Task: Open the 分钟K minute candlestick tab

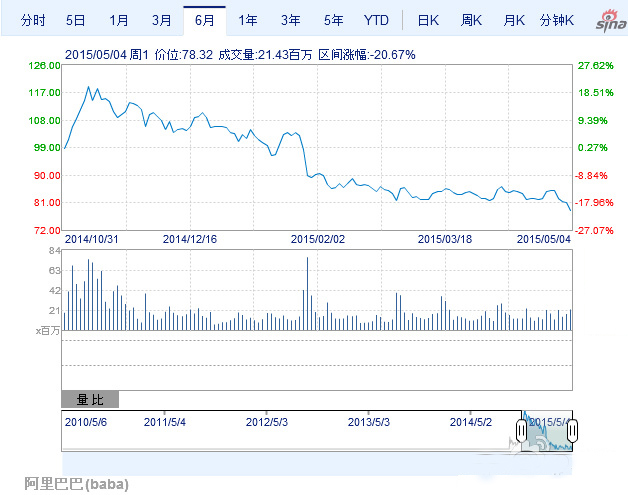Action: 557,20
